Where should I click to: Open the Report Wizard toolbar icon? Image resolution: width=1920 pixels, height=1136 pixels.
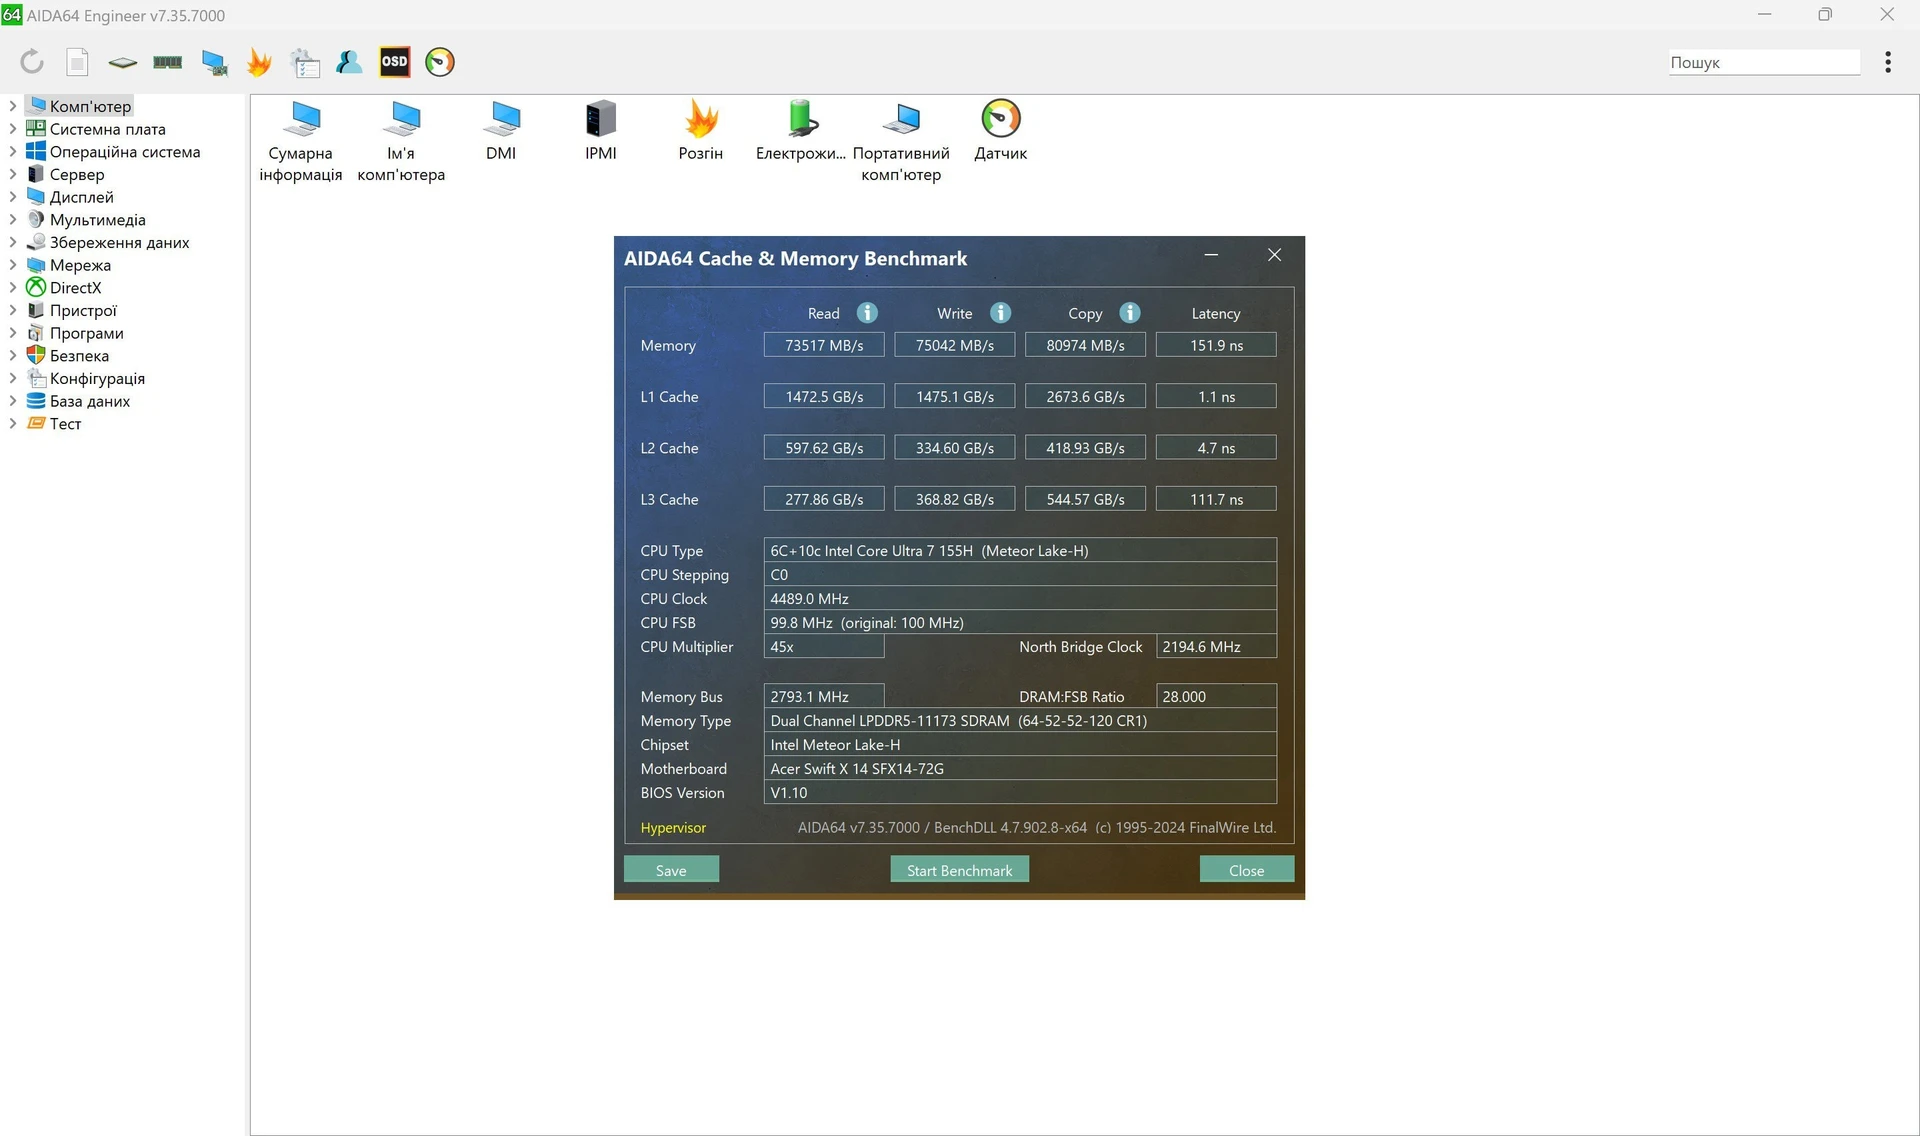tap(305, 62)
